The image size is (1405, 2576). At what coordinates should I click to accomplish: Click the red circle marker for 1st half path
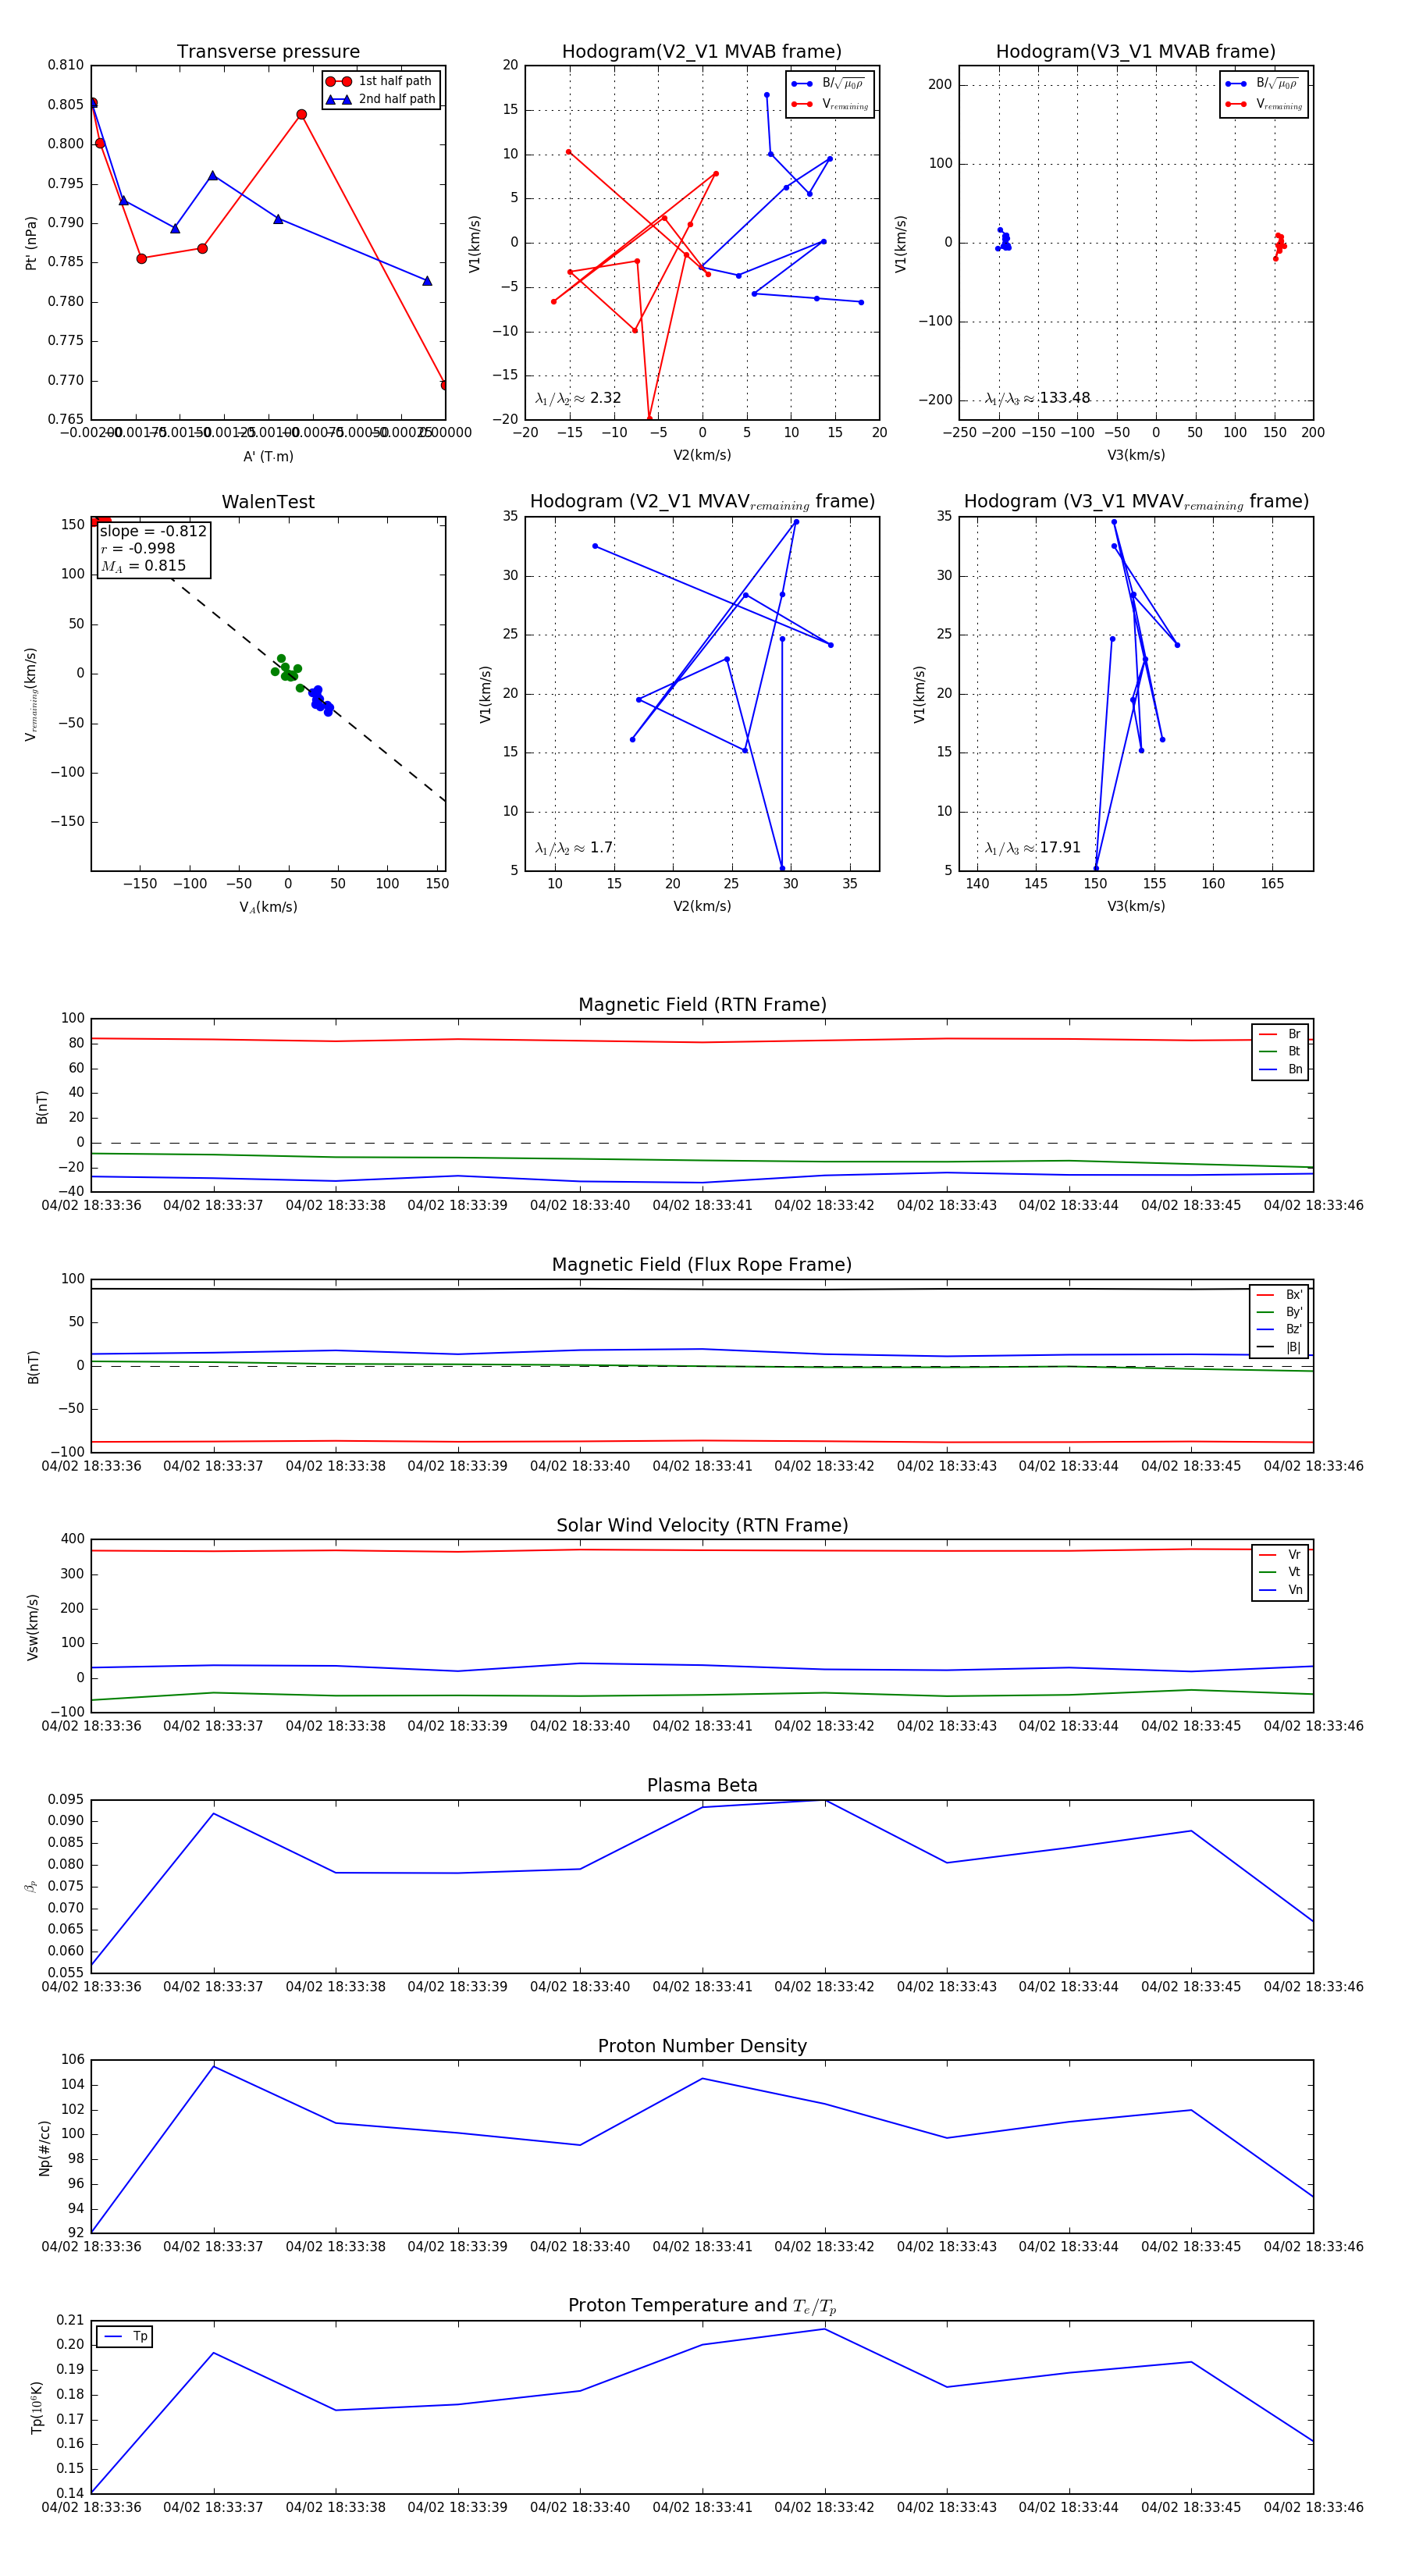point(338,81)
